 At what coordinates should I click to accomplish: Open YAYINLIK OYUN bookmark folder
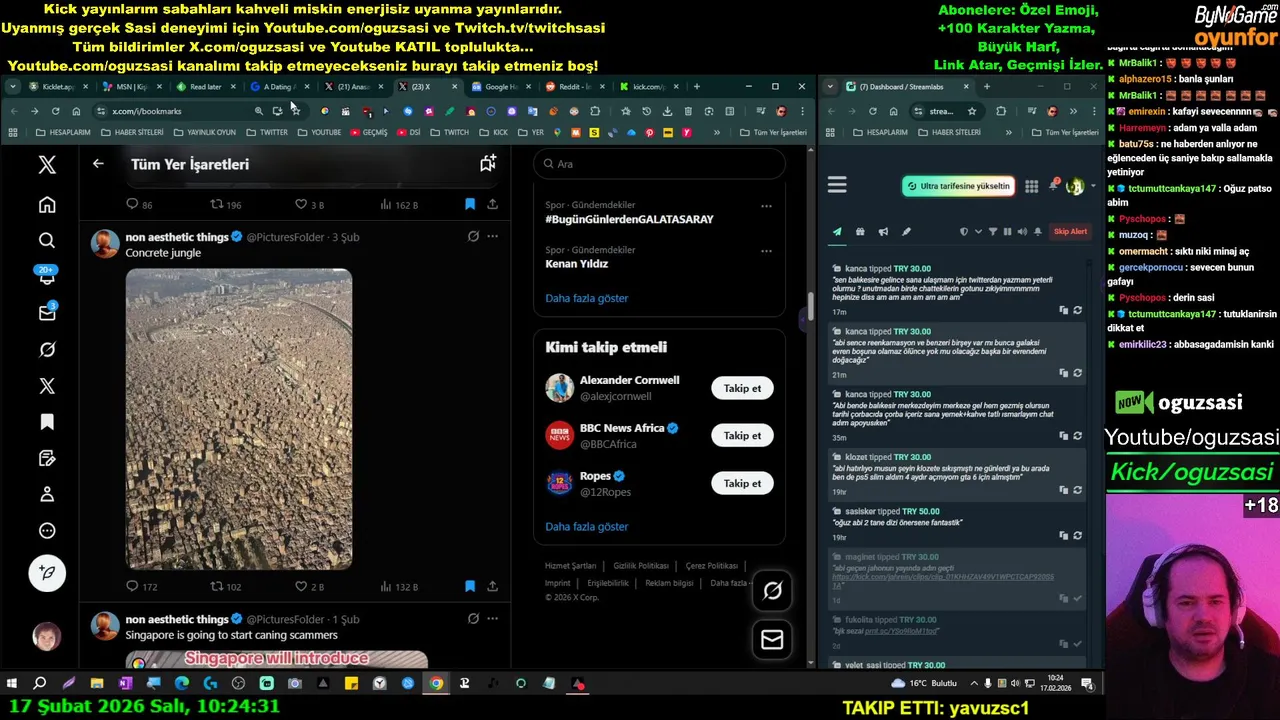click(204, 132)
